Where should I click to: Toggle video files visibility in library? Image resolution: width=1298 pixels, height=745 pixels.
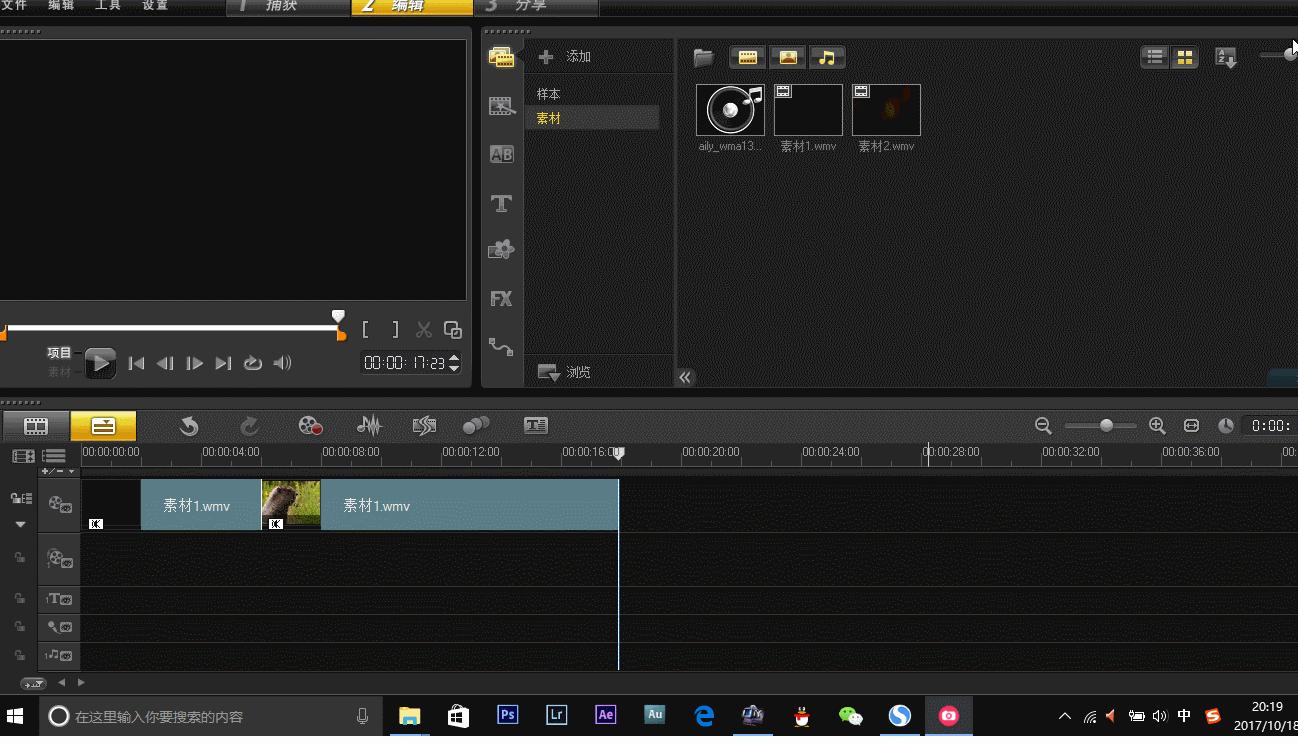click(747, 58)
